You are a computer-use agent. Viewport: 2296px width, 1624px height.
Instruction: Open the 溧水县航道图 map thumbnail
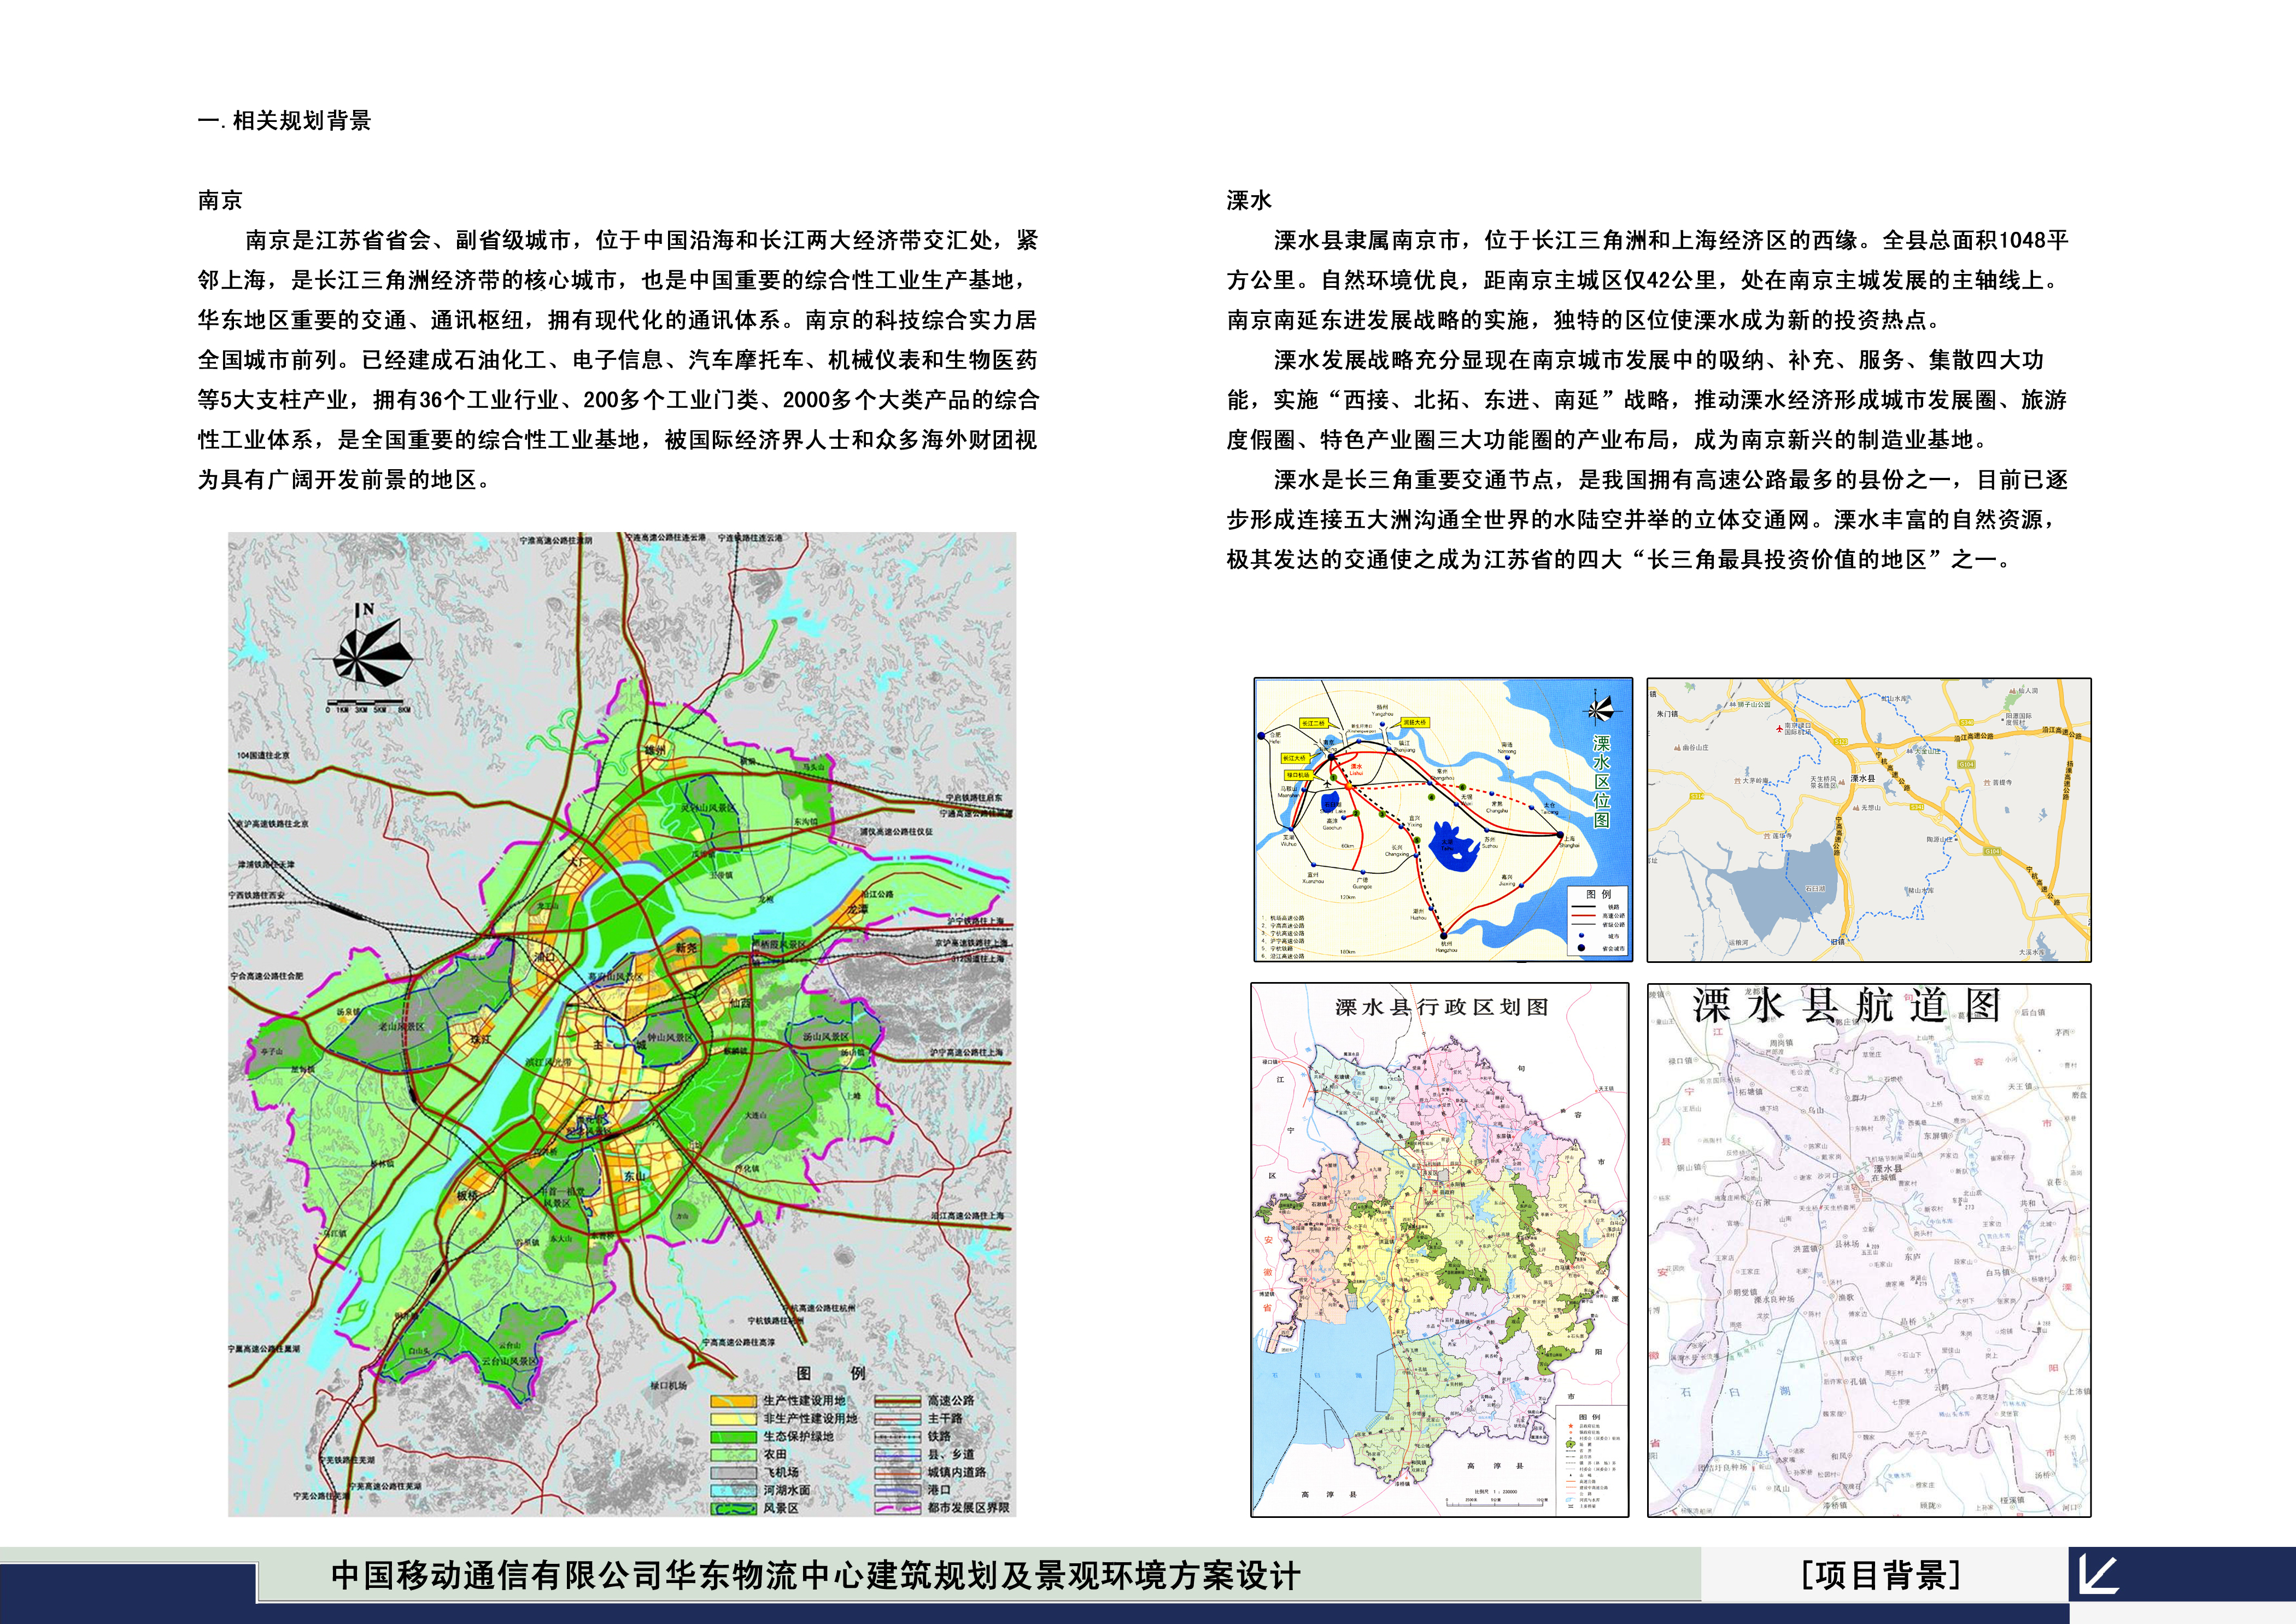click(1869, 1250)
